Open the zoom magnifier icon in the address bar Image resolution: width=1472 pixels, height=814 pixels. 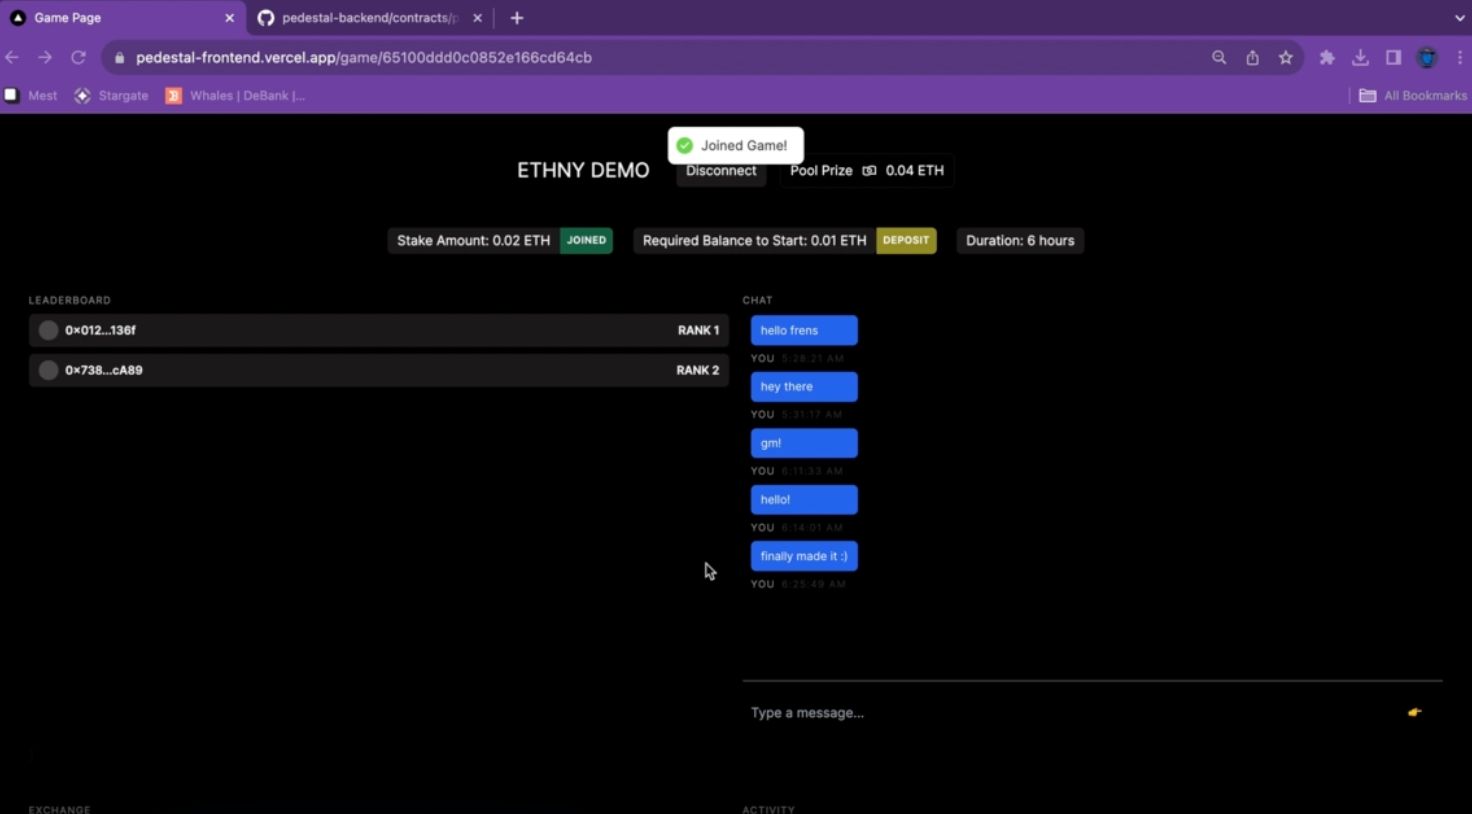(1219, 58)
